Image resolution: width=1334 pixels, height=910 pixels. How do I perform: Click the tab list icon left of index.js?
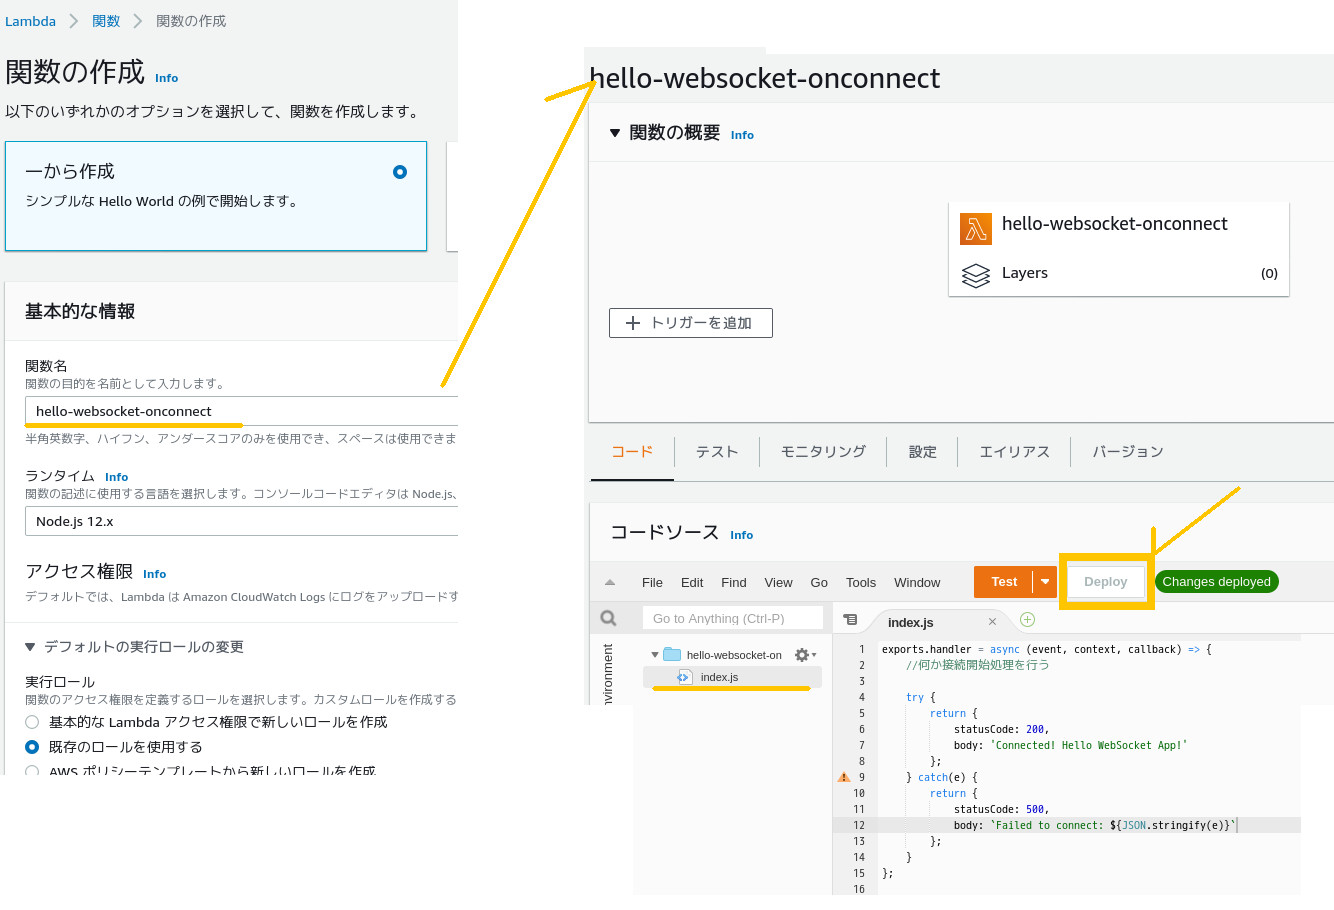850,620
